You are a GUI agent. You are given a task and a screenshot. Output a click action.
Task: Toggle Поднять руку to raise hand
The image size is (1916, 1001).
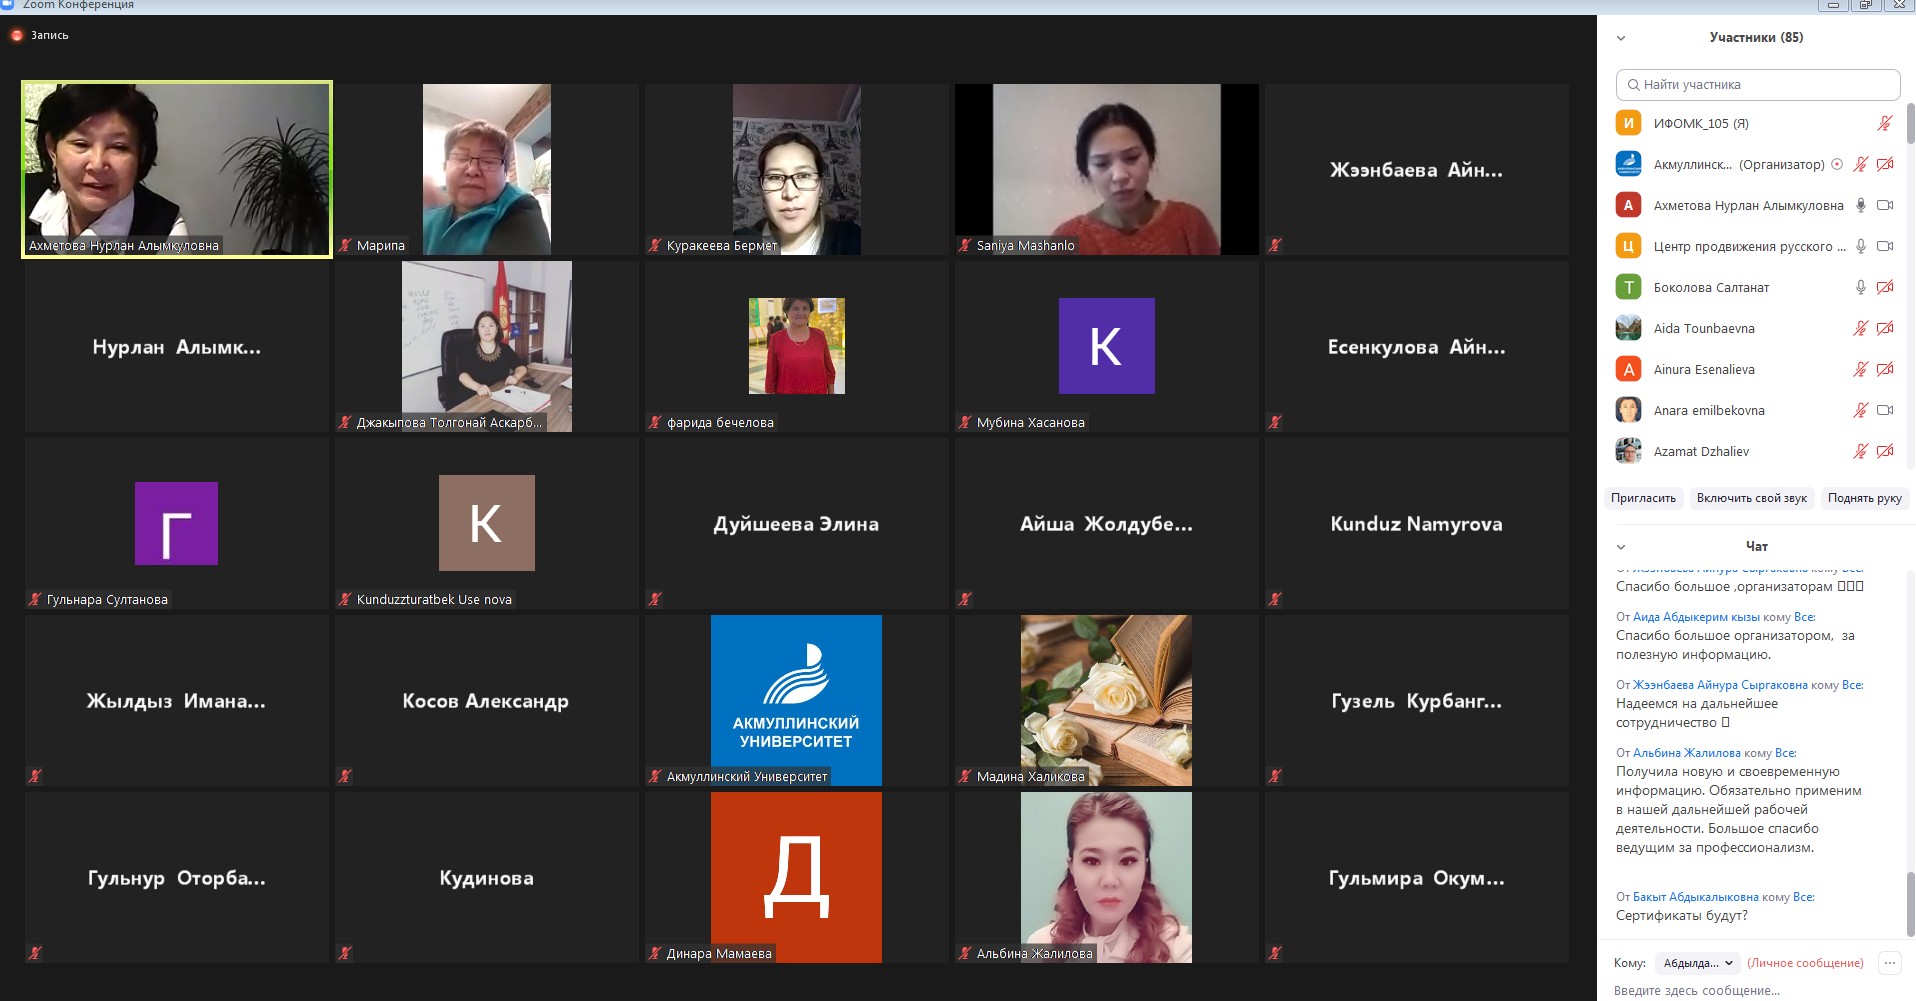coord(1864,498)
